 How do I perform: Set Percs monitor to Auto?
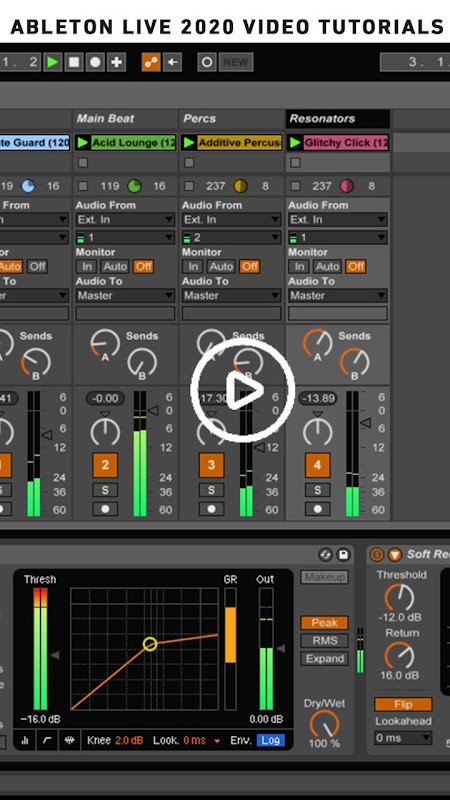pos(221,266)
